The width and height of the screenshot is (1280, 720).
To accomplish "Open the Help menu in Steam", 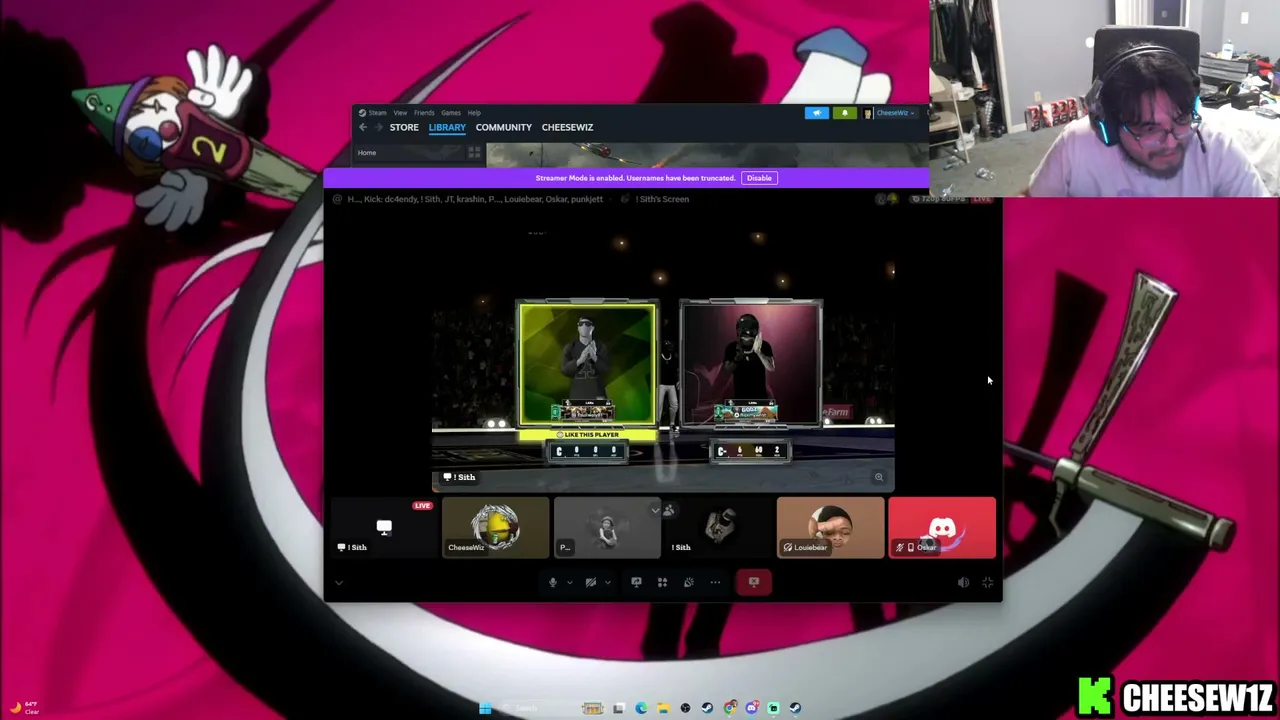I will point(474,113).
